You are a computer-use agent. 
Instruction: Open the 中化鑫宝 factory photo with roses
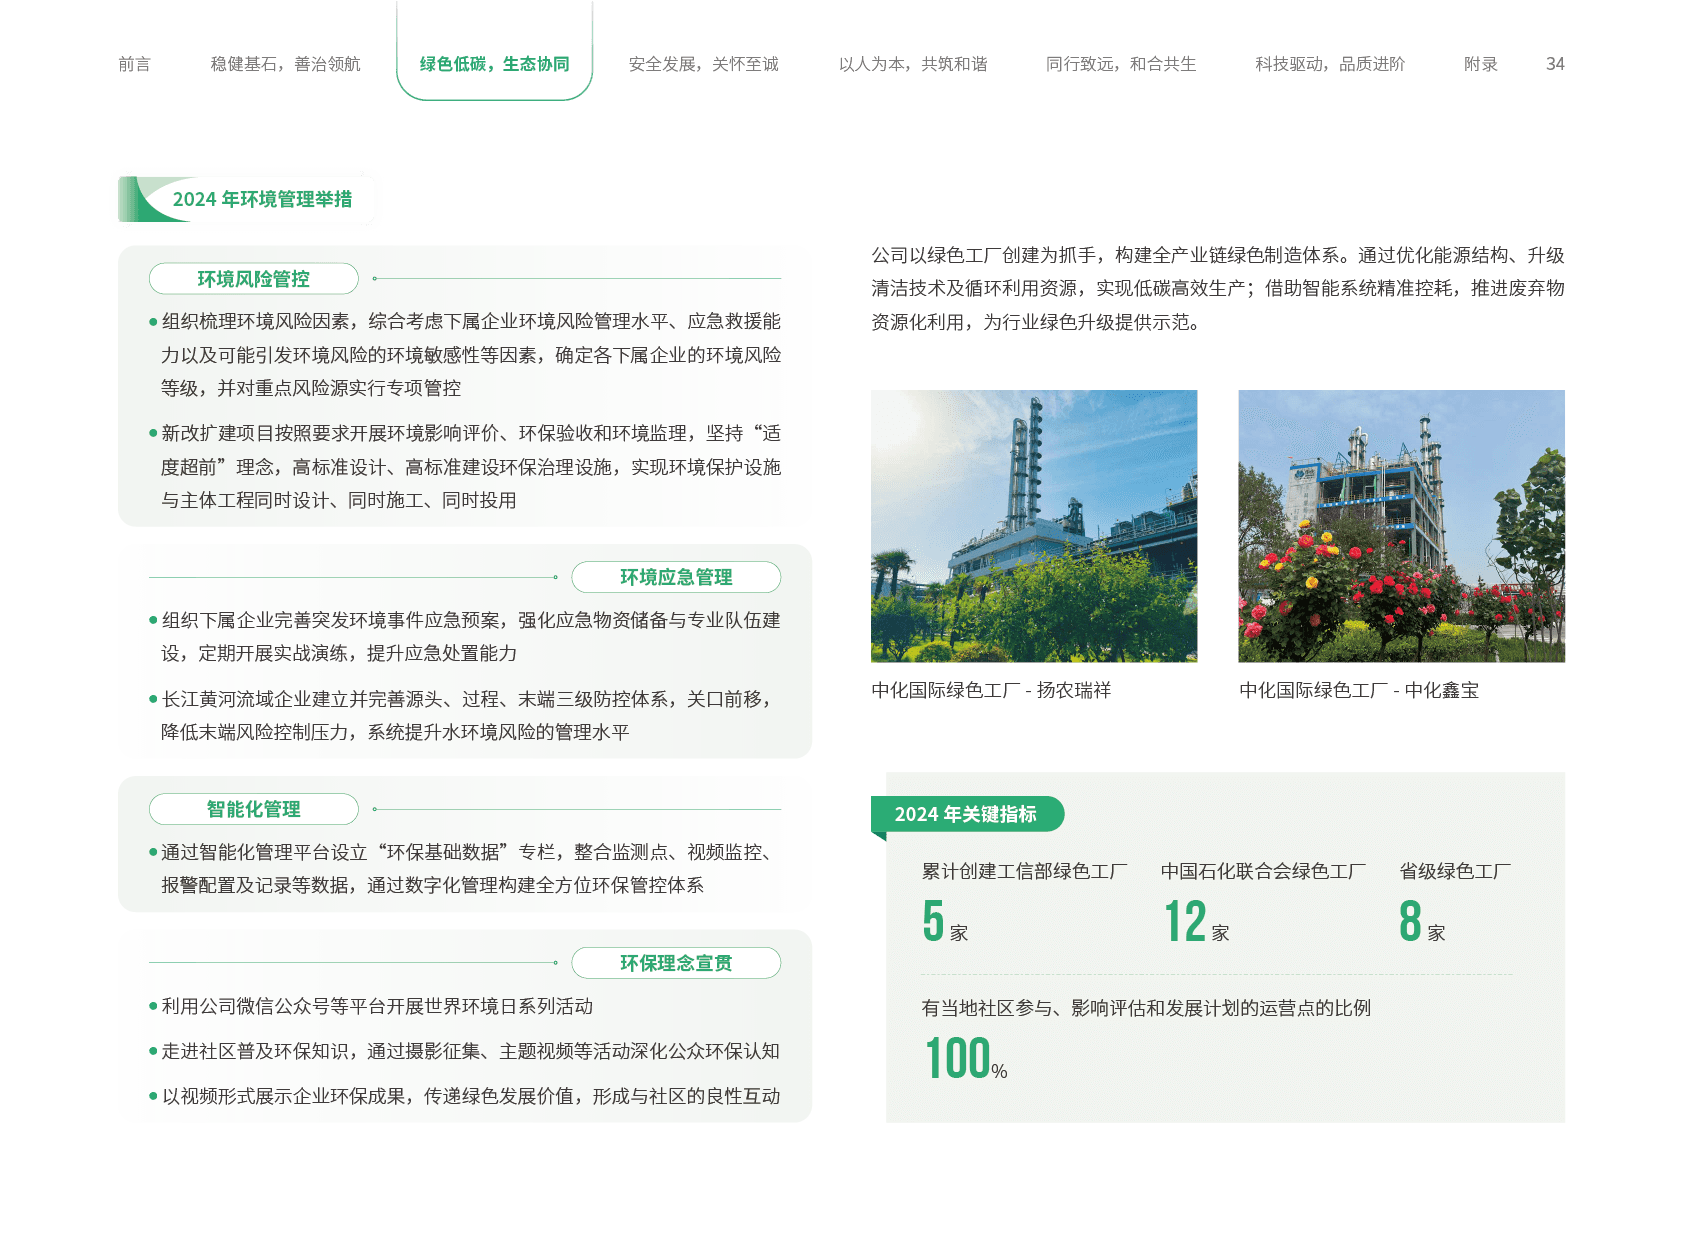pos(1401,526)
